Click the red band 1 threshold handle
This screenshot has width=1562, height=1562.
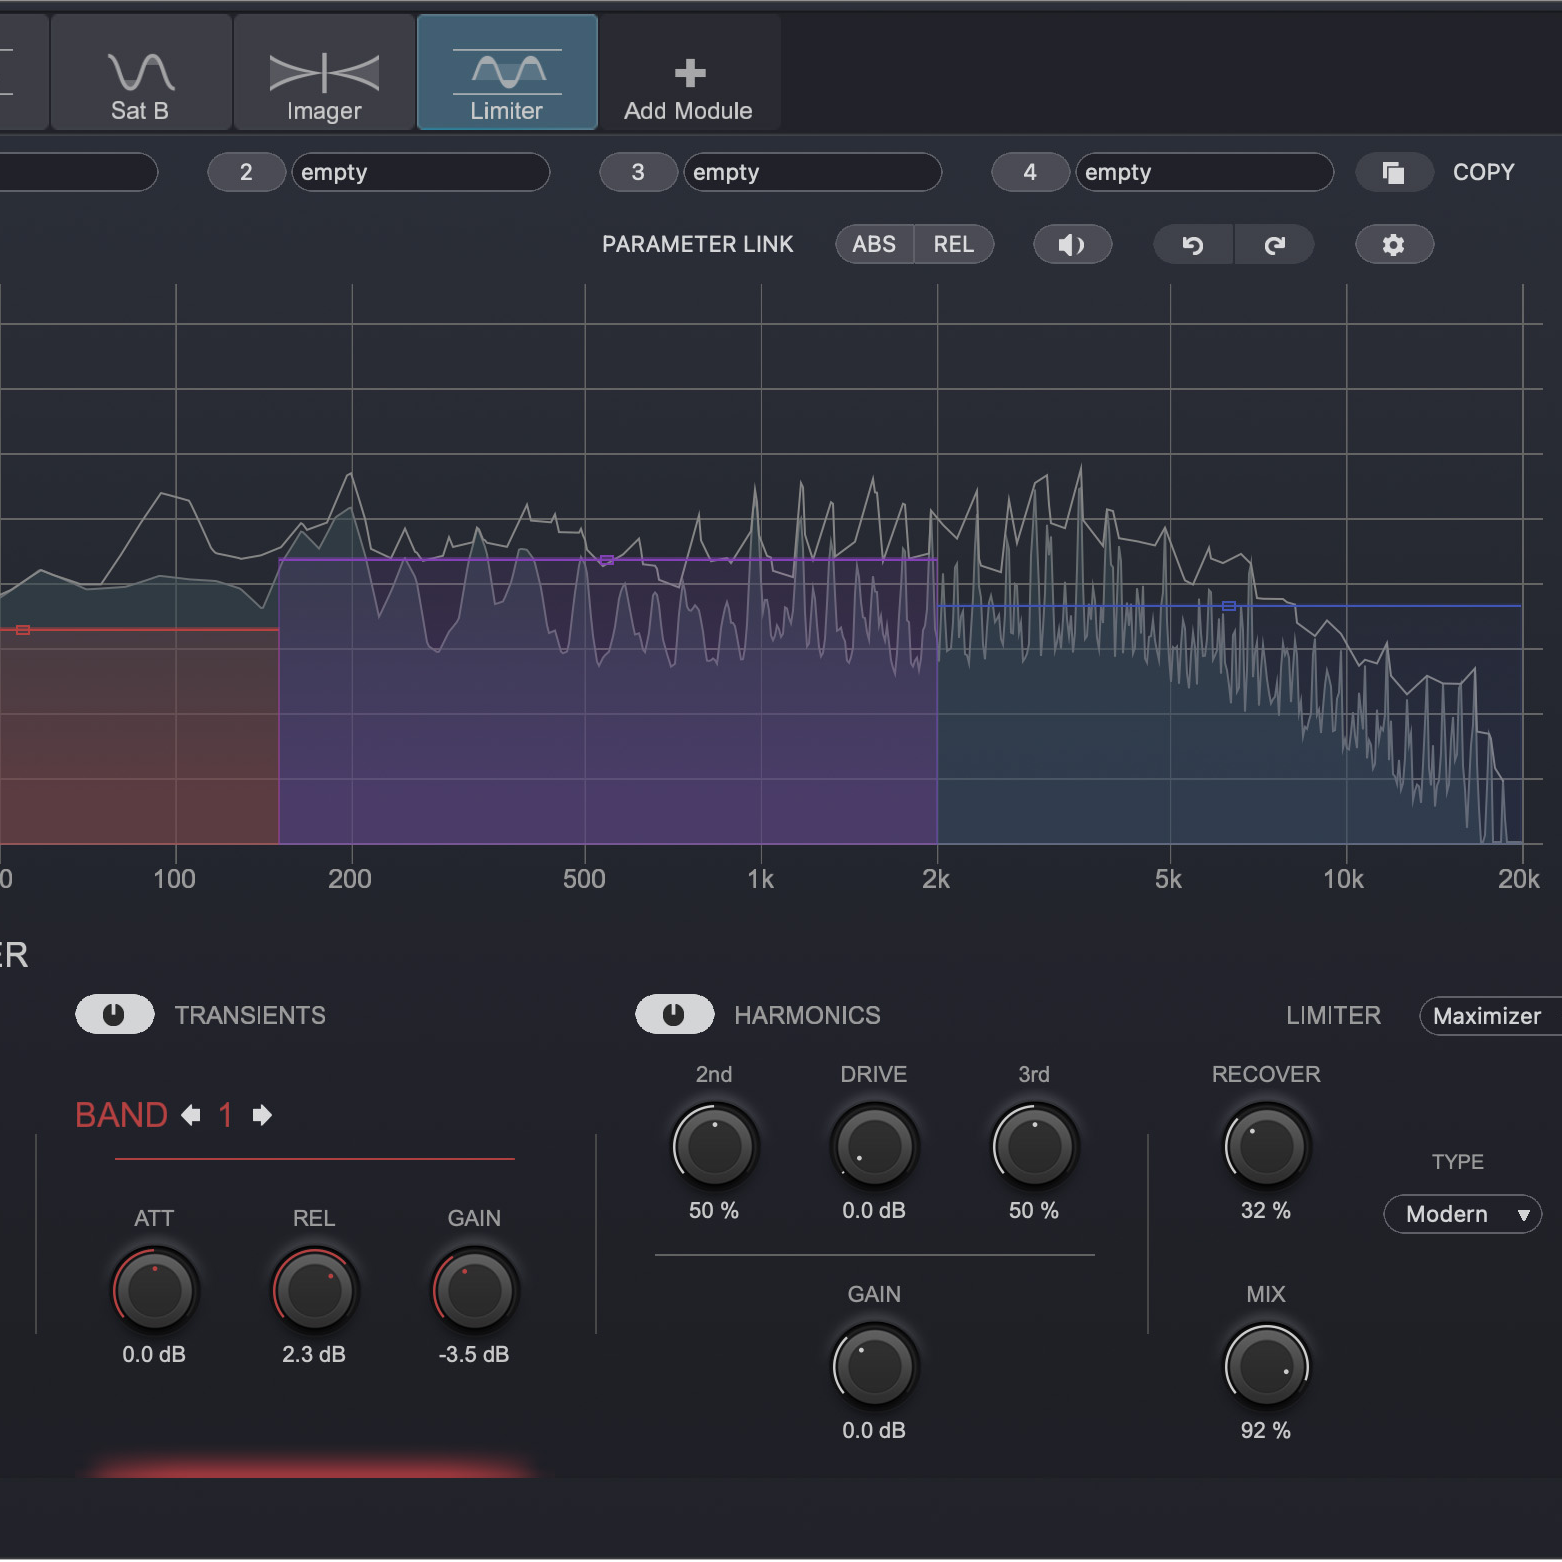[23, 630]
